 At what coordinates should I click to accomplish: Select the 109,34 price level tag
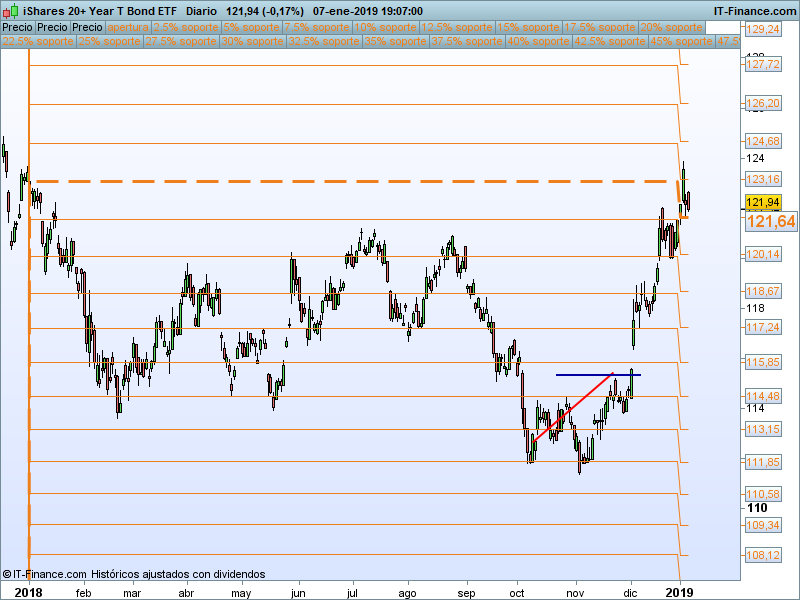[x=763, y=525]
